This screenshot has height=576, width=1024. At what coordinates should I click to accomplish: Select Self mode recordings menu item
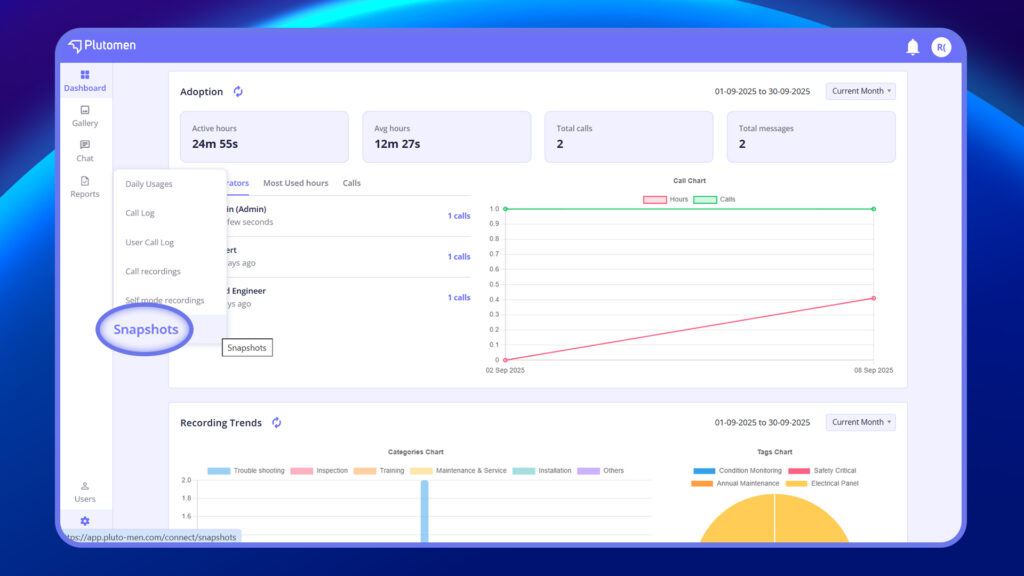coord(165,300)
